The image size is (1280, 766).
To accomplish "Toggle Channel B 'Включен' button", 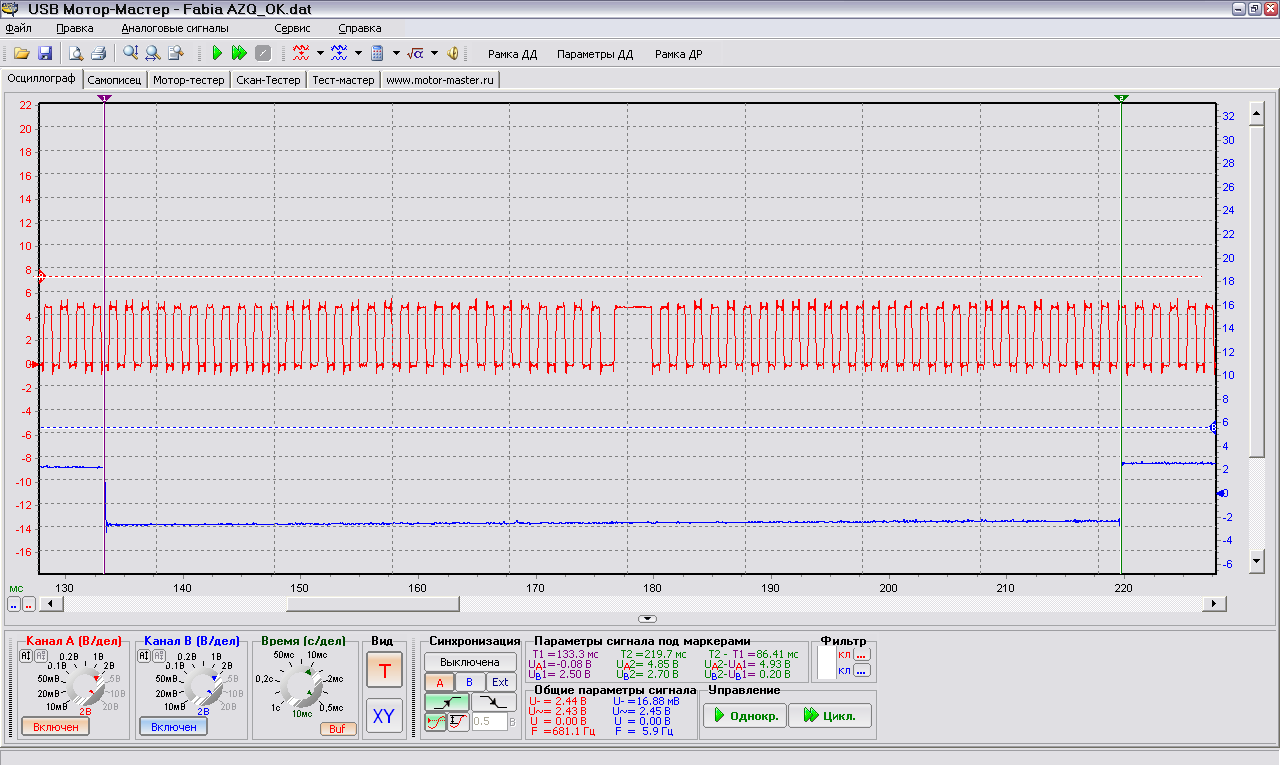I will point(173,727).
